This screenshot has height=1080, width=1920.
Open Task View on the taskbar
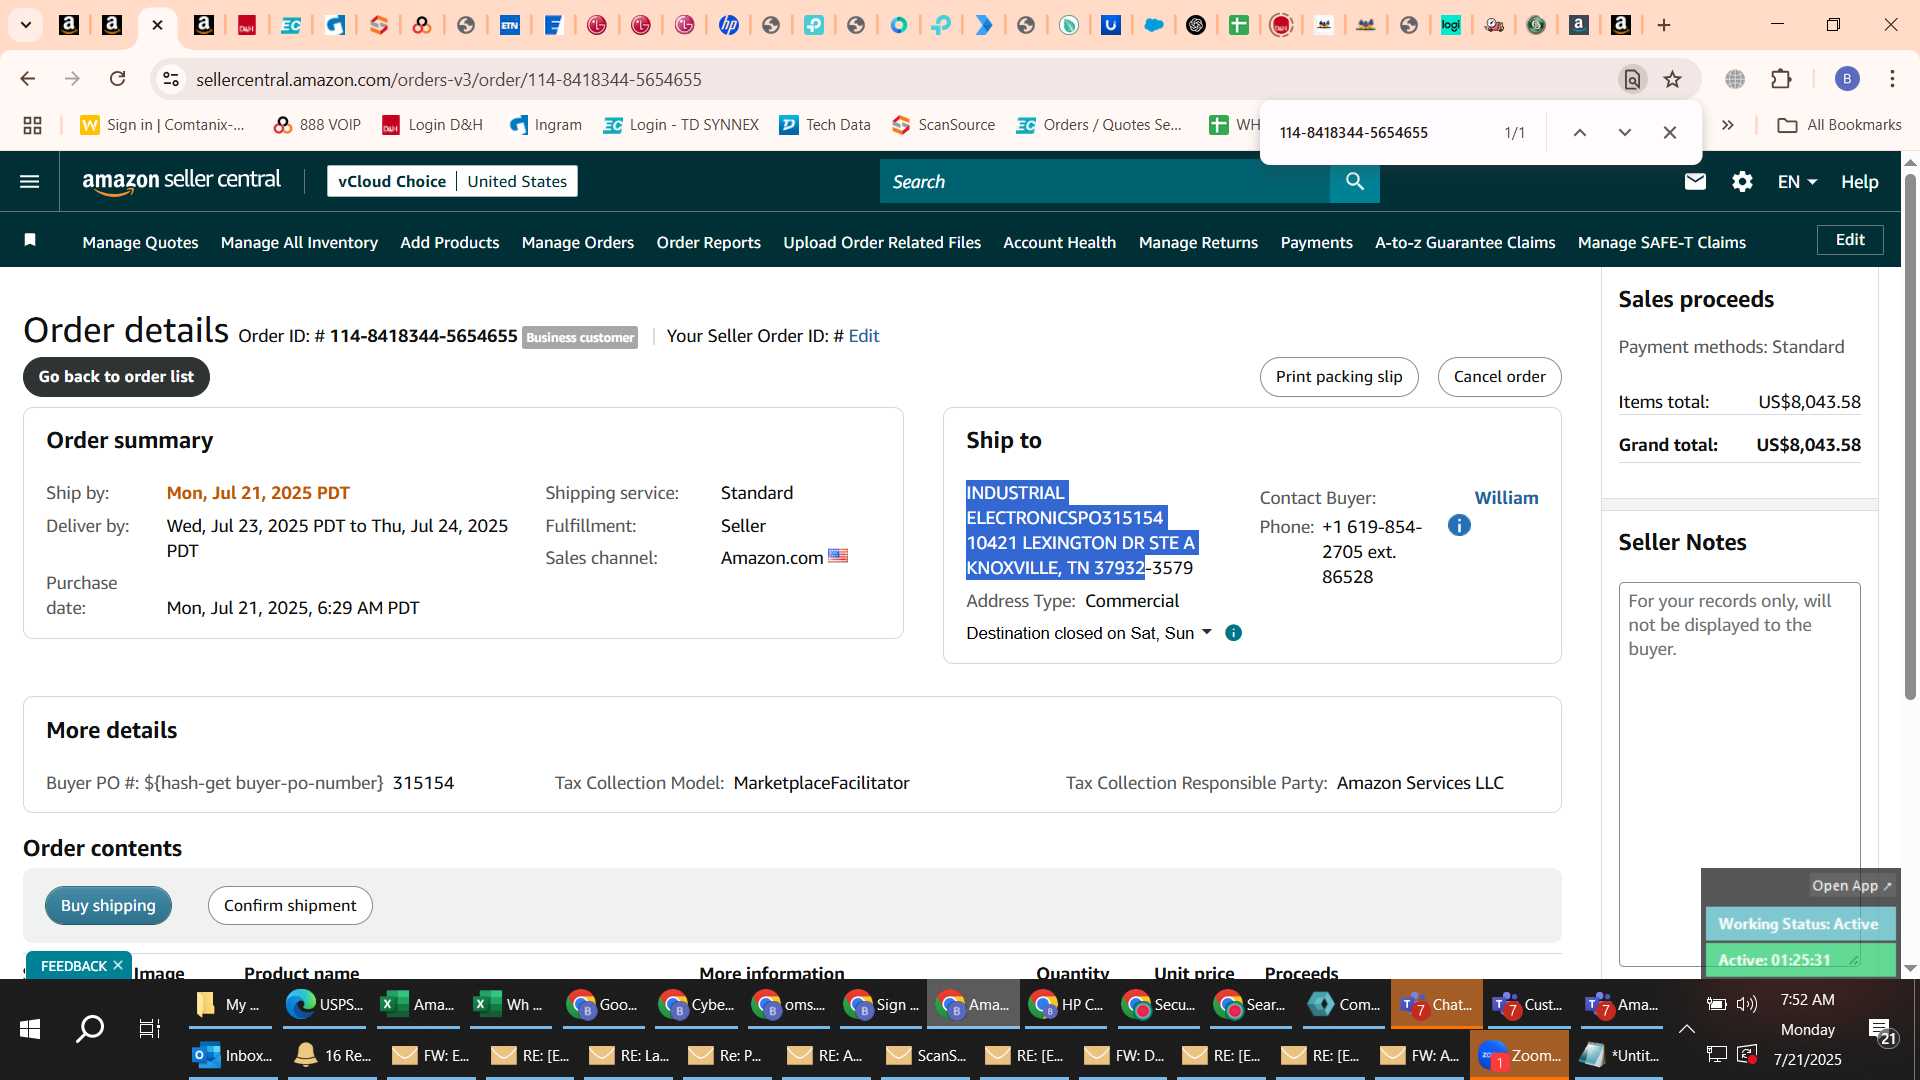point(150,1028)
